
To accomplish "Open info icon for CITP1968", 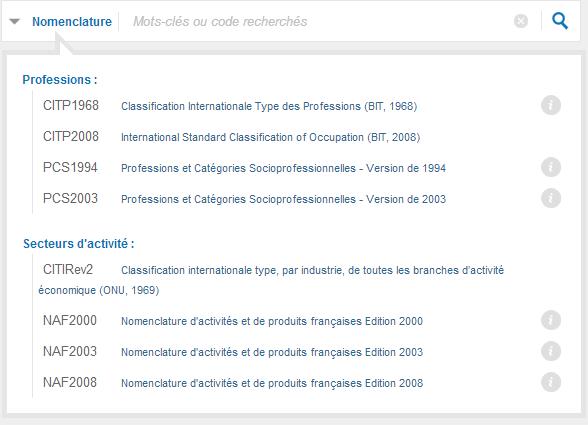I will (x=551, y=105).
